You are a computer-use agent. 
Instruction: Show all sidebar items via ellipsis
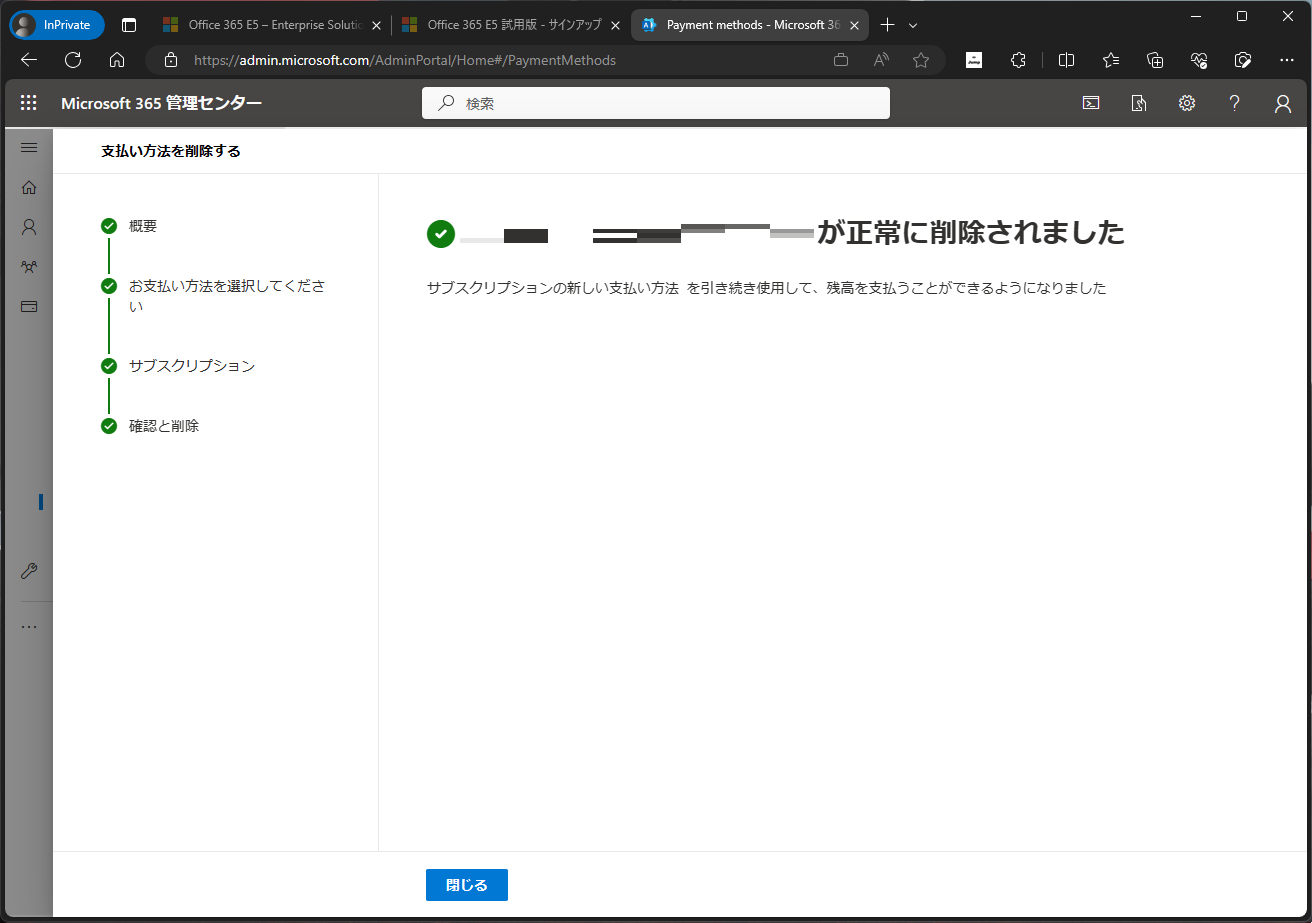click(x=29, y=627)
